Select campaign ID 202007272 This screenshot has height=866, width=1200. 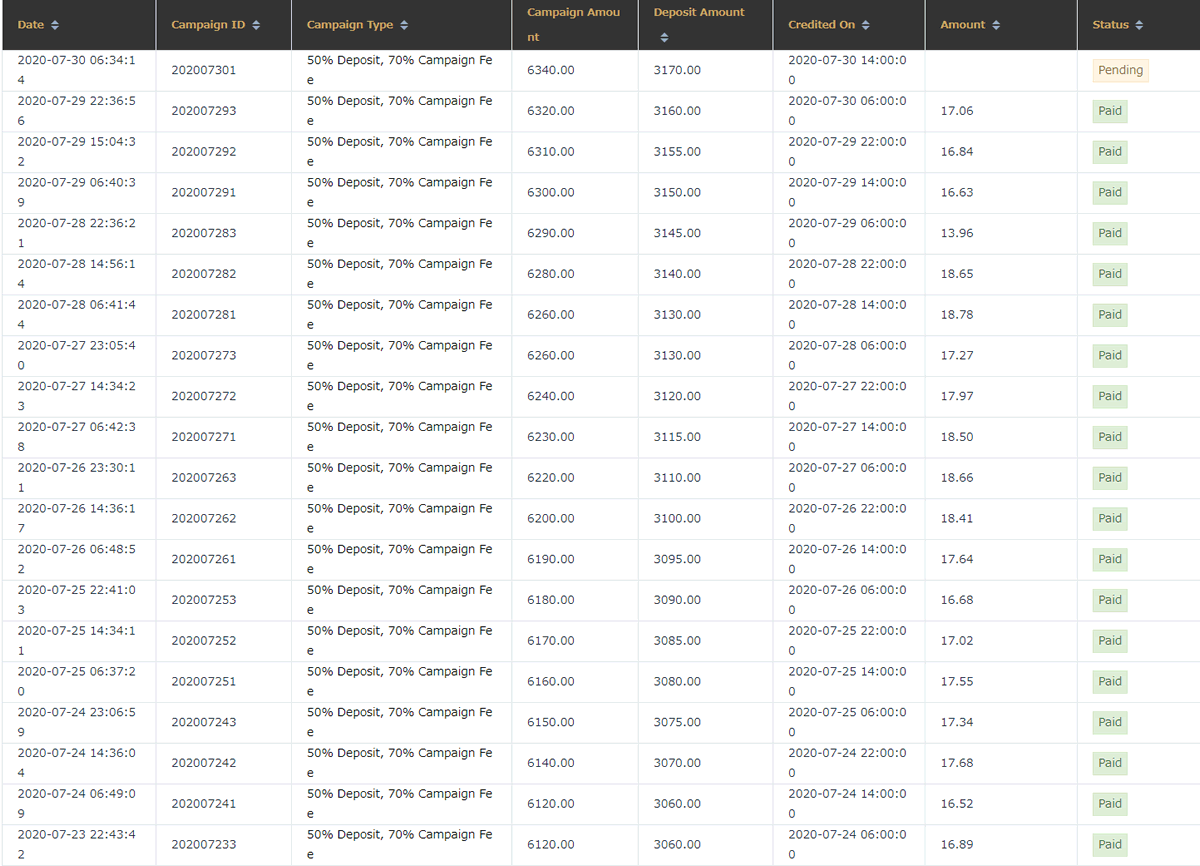tap(204, 396)
